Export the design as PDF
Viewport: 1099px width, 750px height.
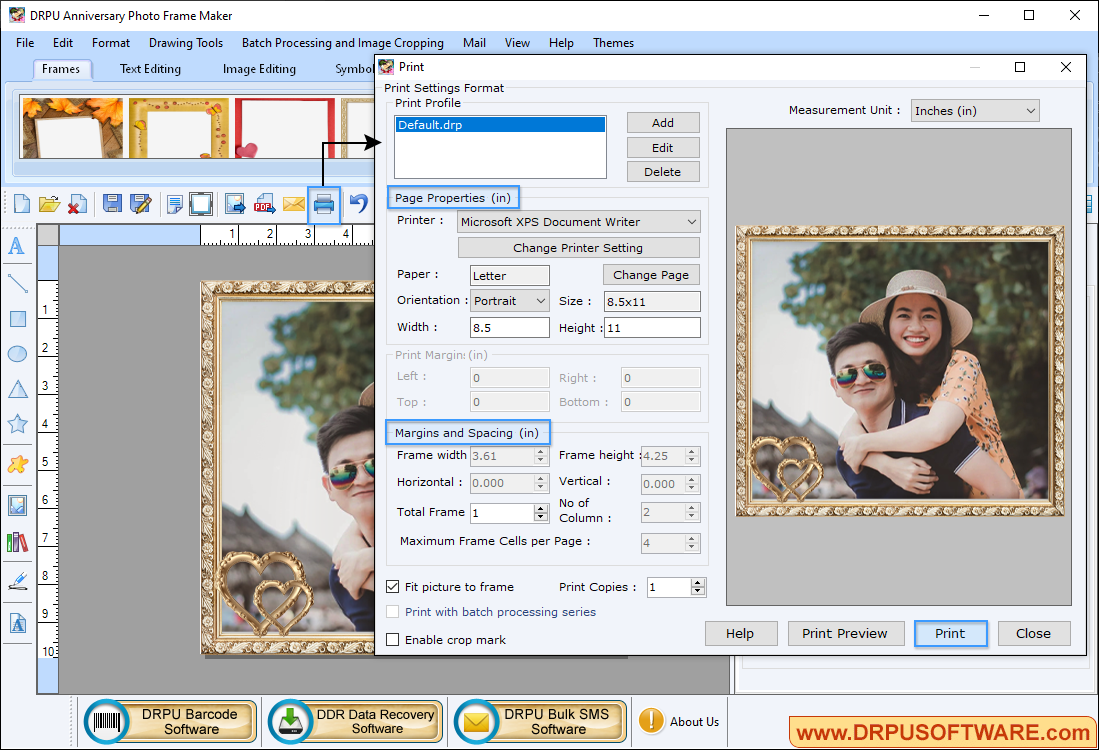point(264,205)
